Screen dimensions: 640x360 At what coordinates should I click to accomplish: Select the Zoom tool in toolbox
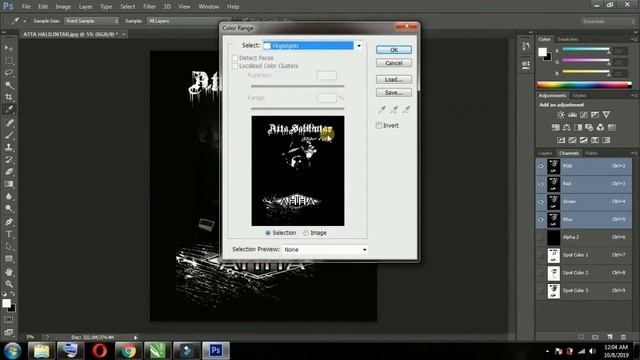pos(9,284)
